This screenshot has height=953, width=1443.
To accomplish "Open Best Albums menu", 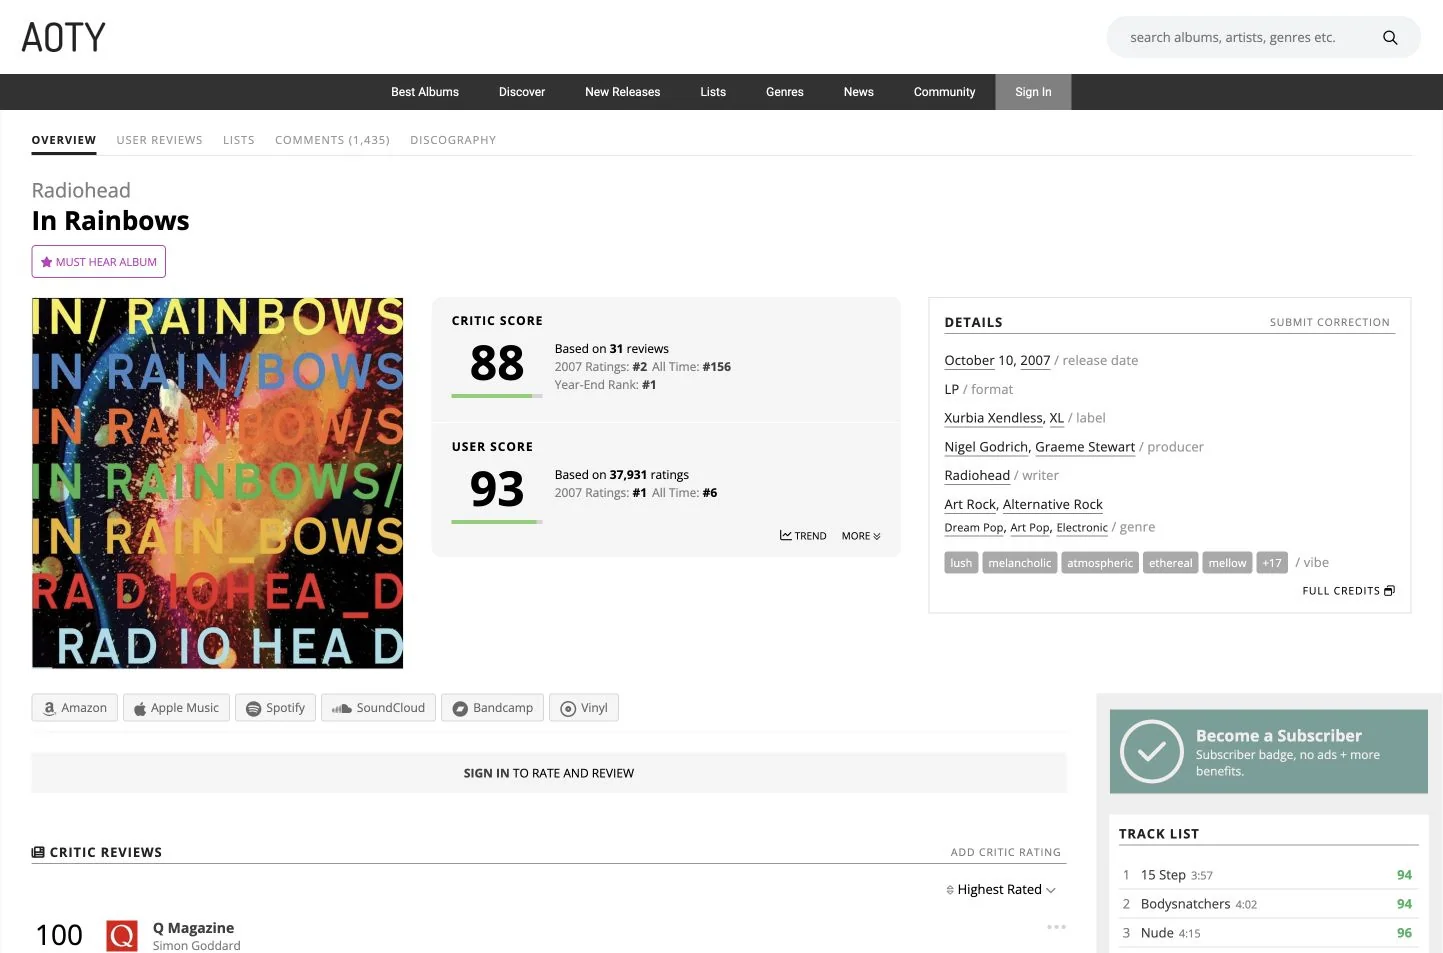I will pyautogui.click(x=425, y=92).
